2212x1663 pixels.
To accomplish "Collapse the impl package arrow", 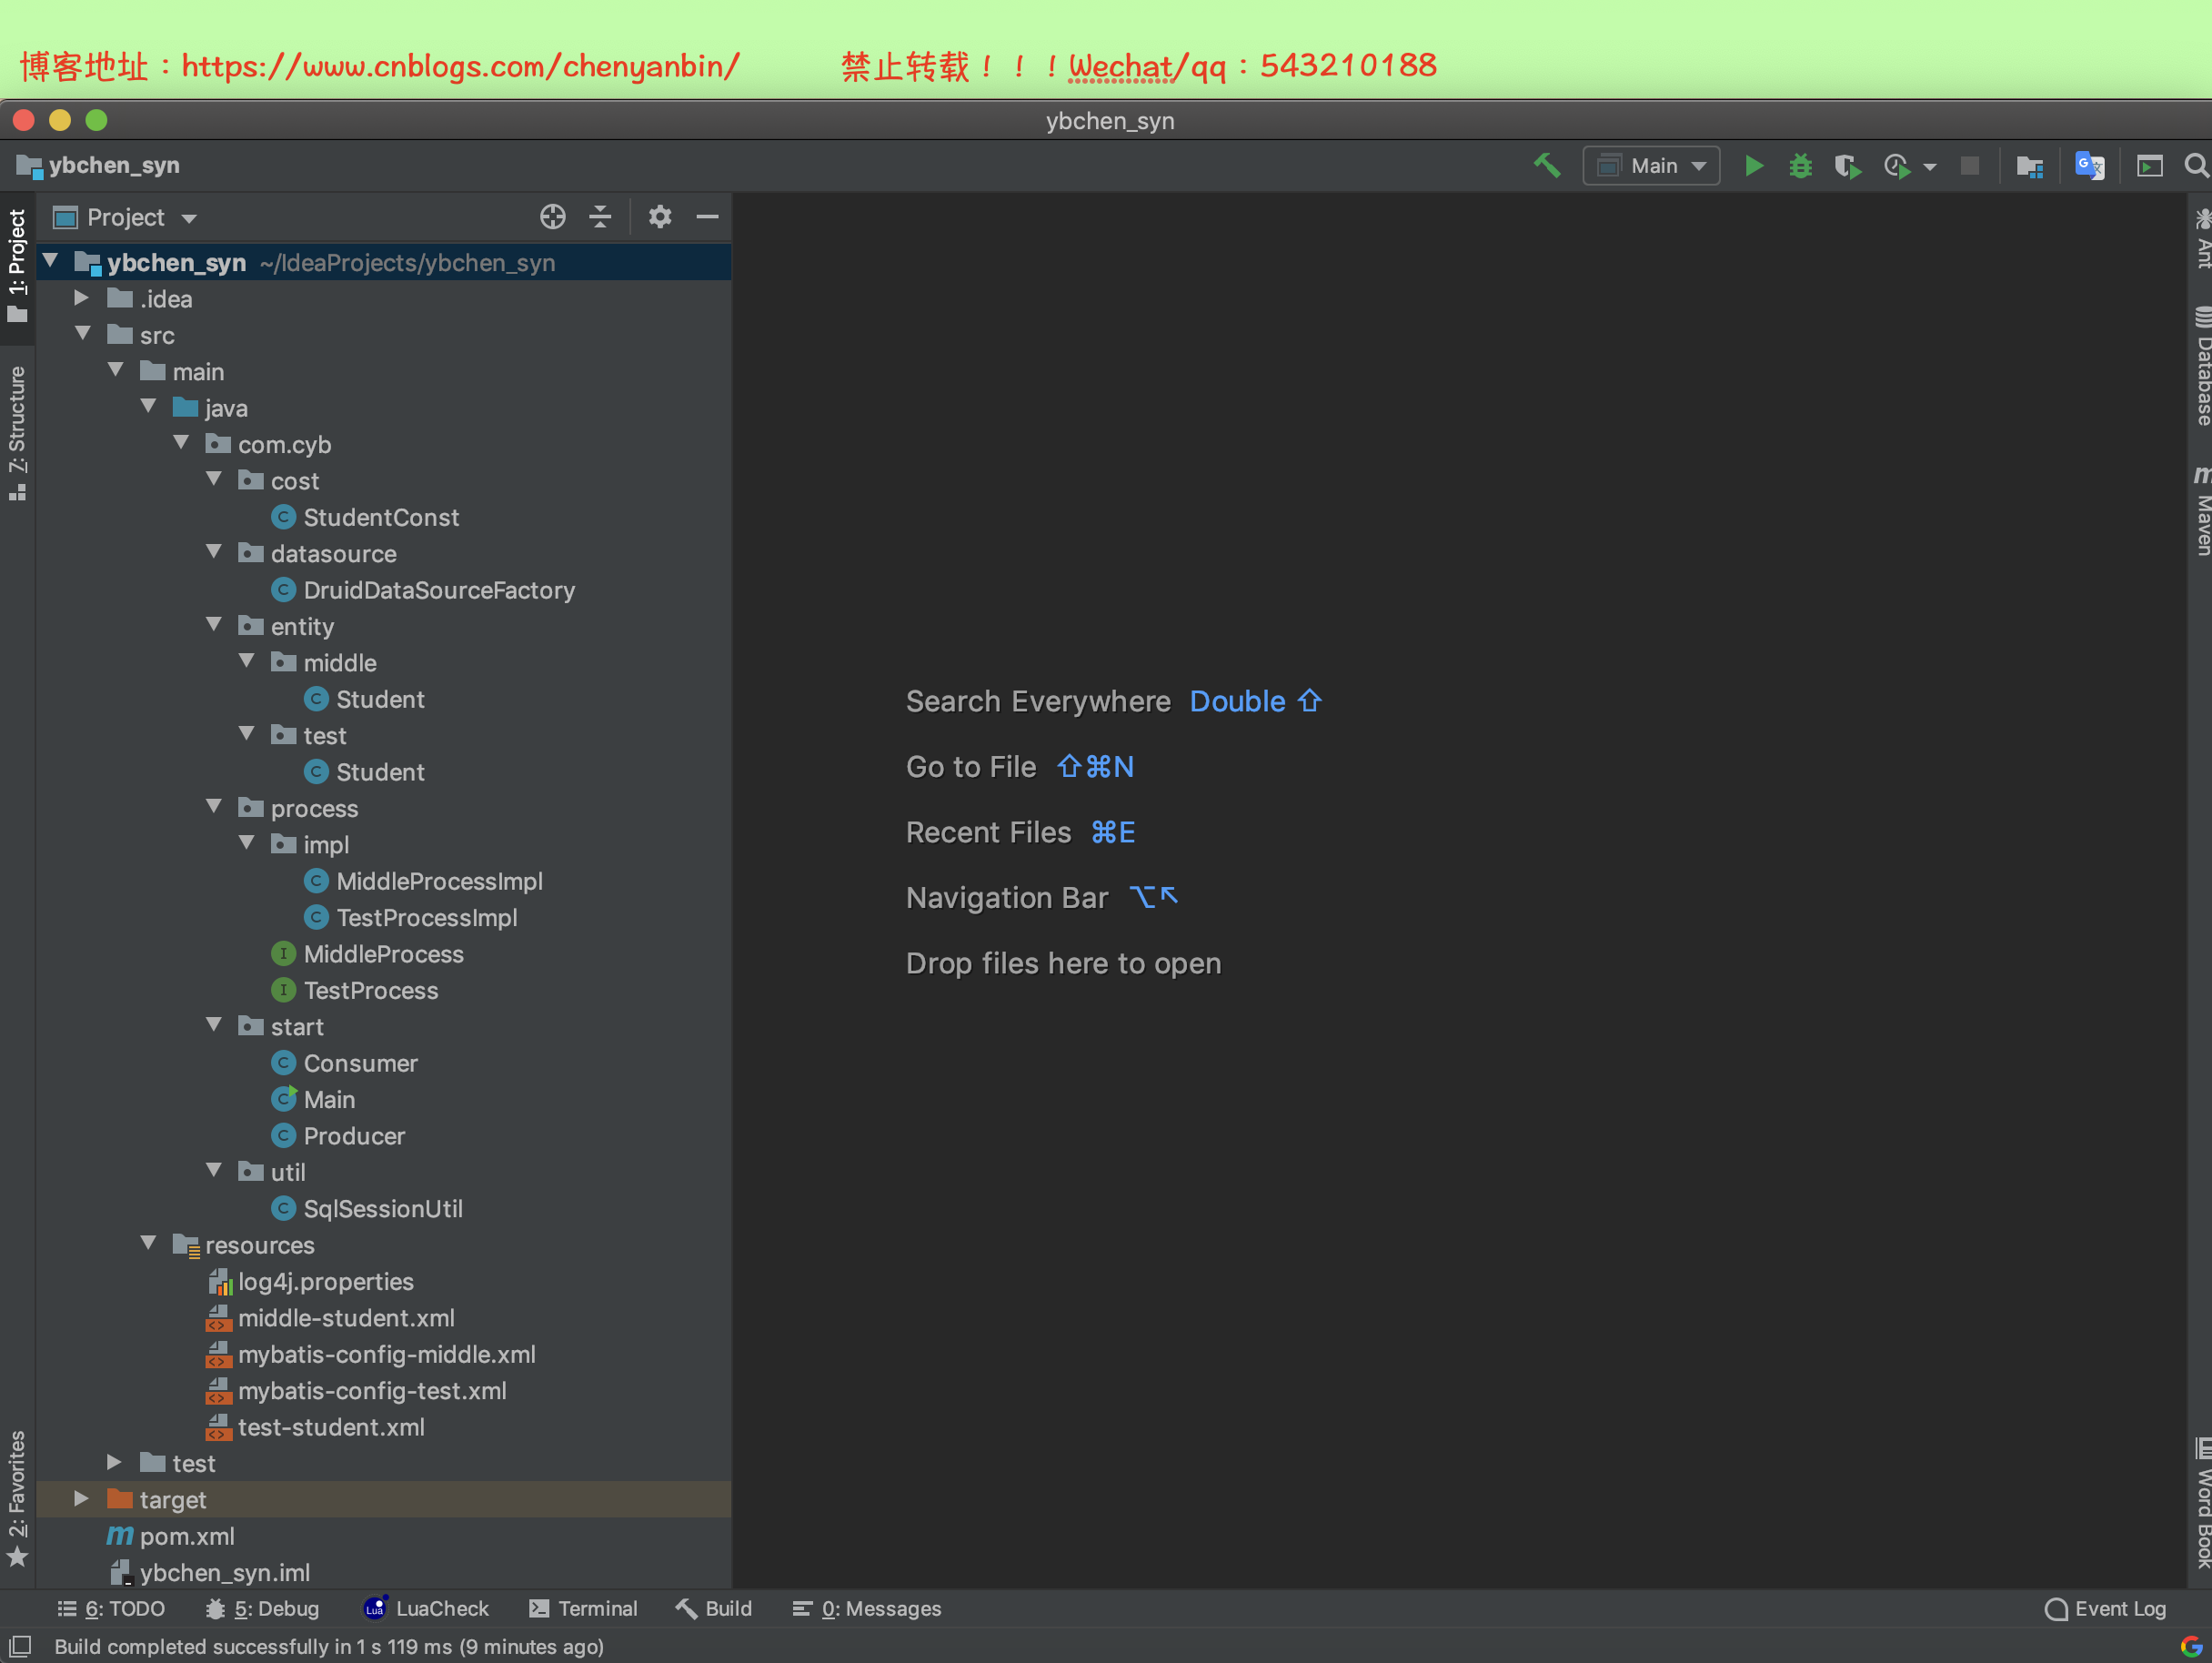I will (247, 843).
